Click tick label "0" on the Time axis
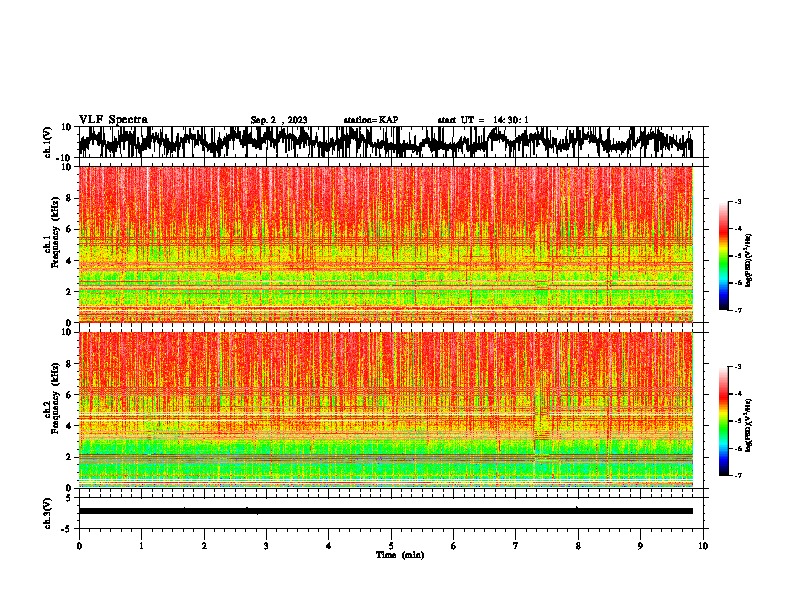The width and height of the screenshot is (792, 612). [79, 546]
